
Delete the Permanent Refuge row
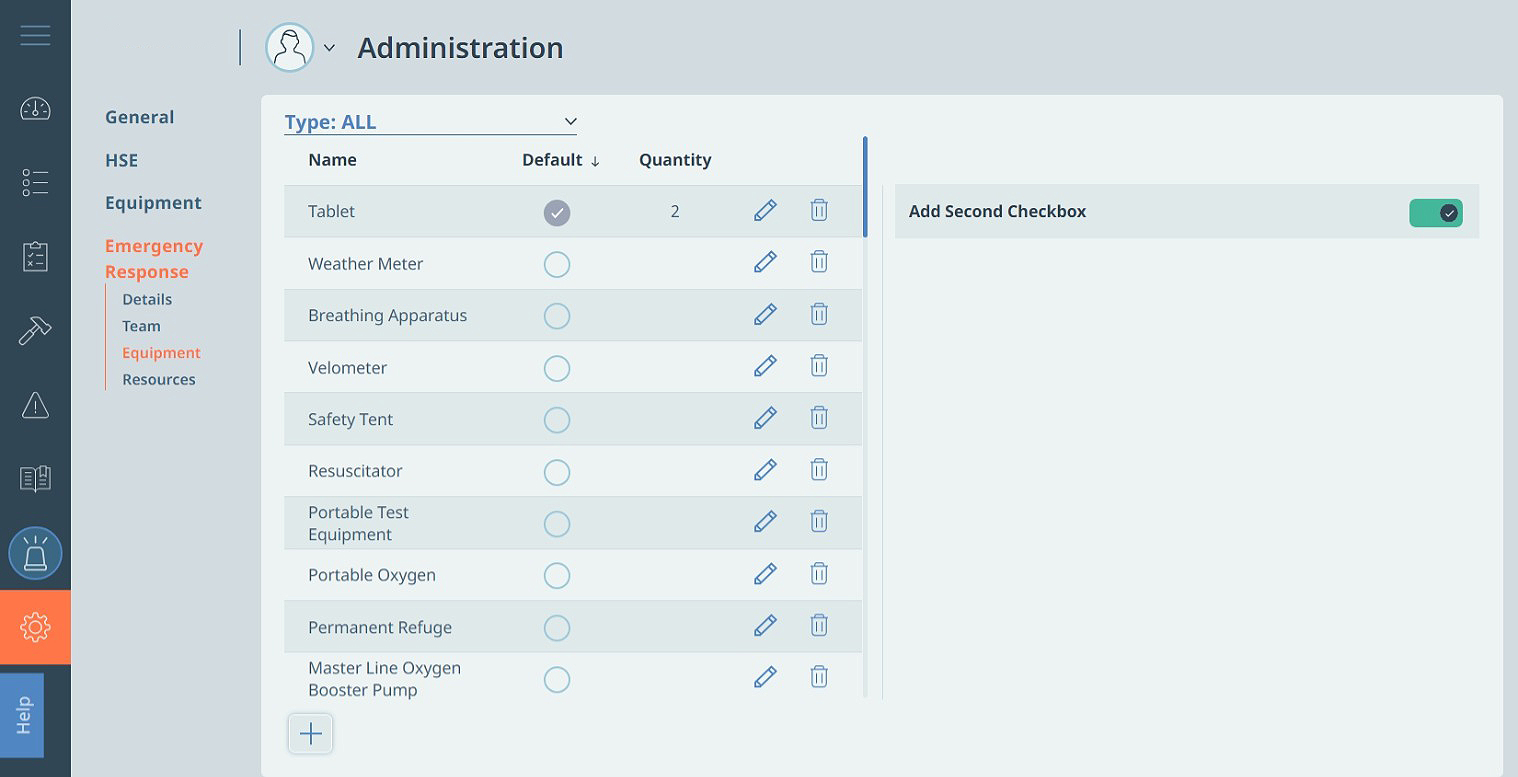[x=819, y=626]
